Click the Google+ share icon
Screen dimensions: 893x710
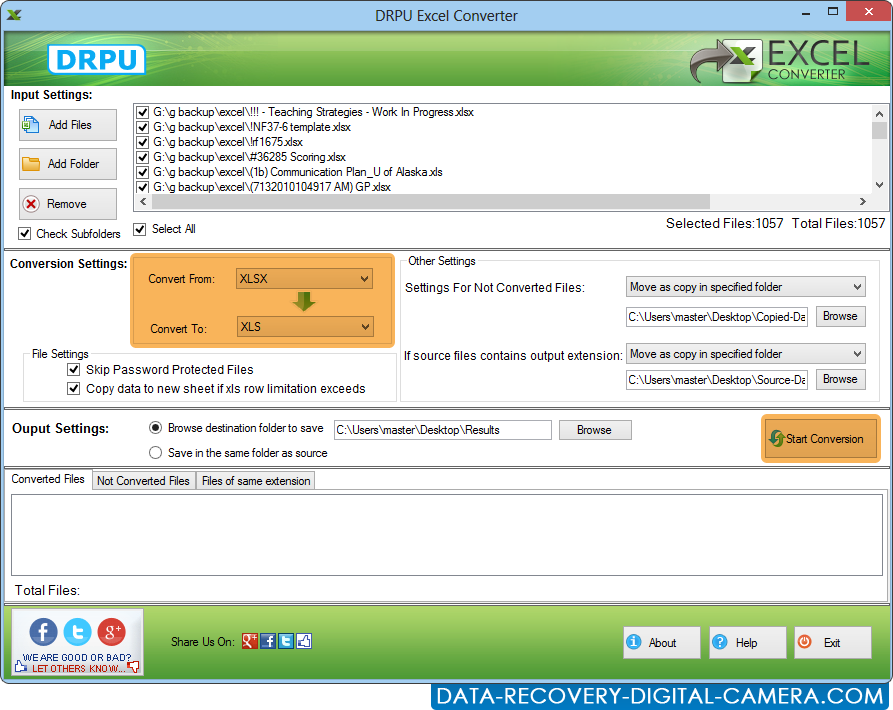click(111, 631)
